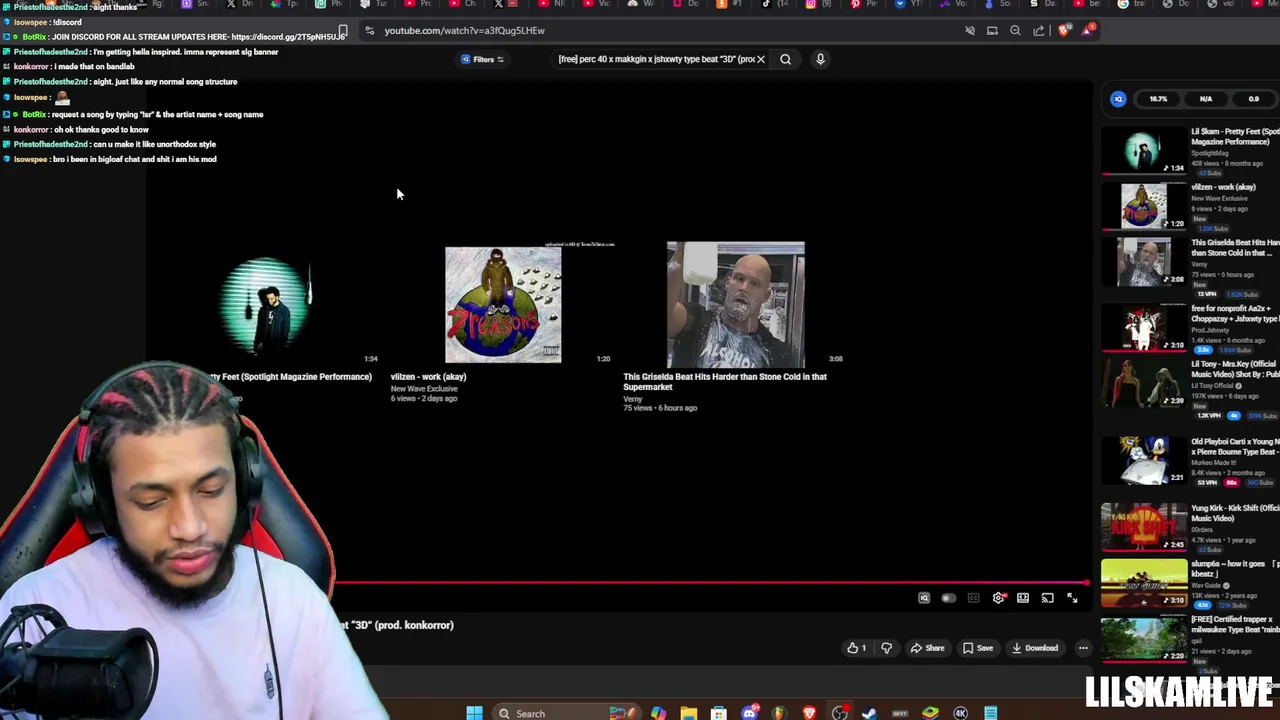Click the vidIQ icon in player controls
1280x720 pixels.
pyautogui.click(x=924, y=598)
